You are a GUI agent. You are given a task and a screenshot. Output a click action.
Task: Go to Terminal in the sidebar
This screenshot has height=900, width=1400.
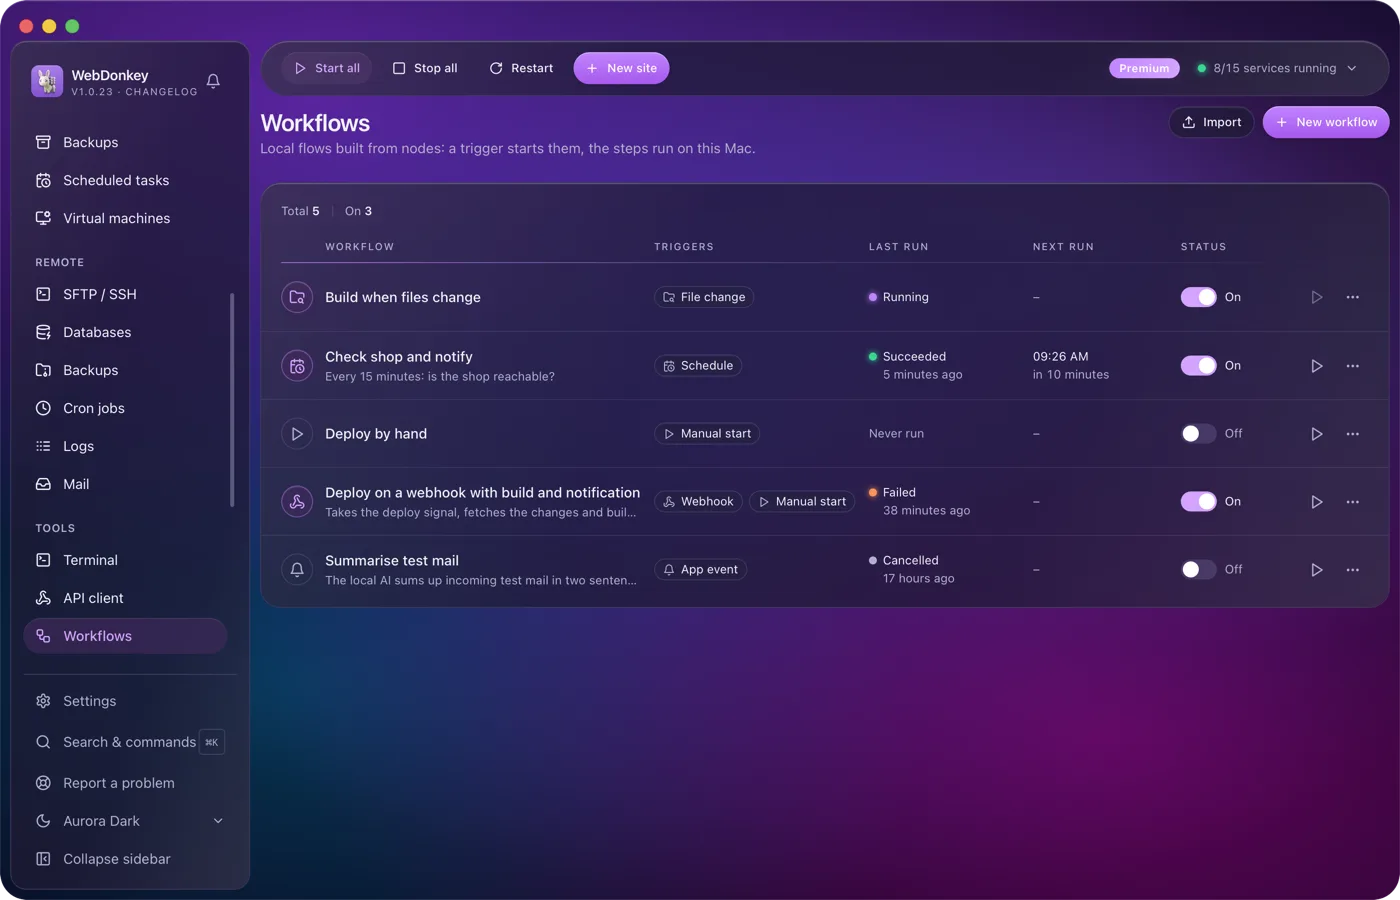126,560
